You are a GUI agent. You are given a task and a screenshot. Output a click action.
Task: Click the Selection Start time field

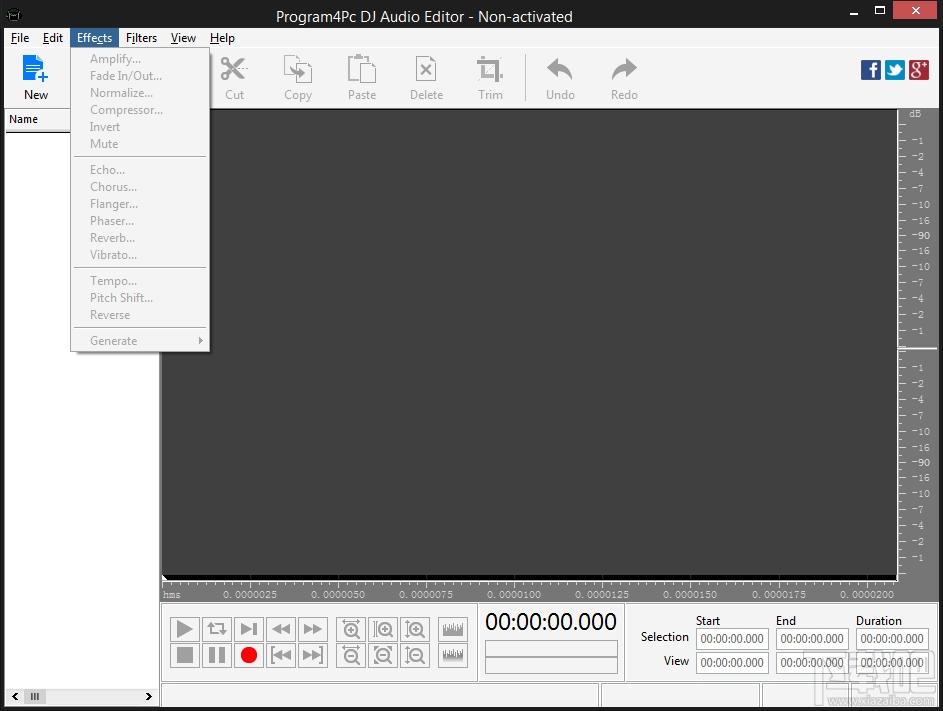(732, 639)
